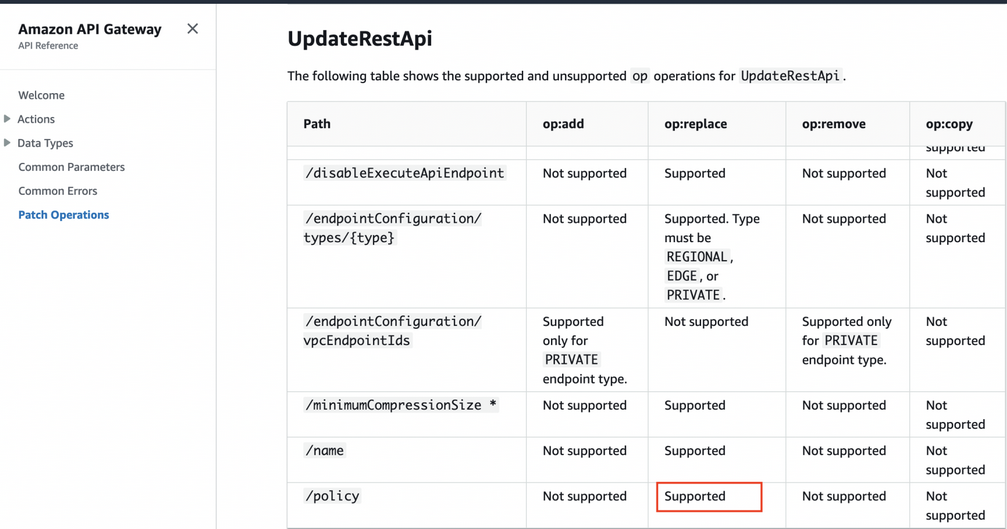
Task: Click the op:replace column header
Action: [696, 124]
